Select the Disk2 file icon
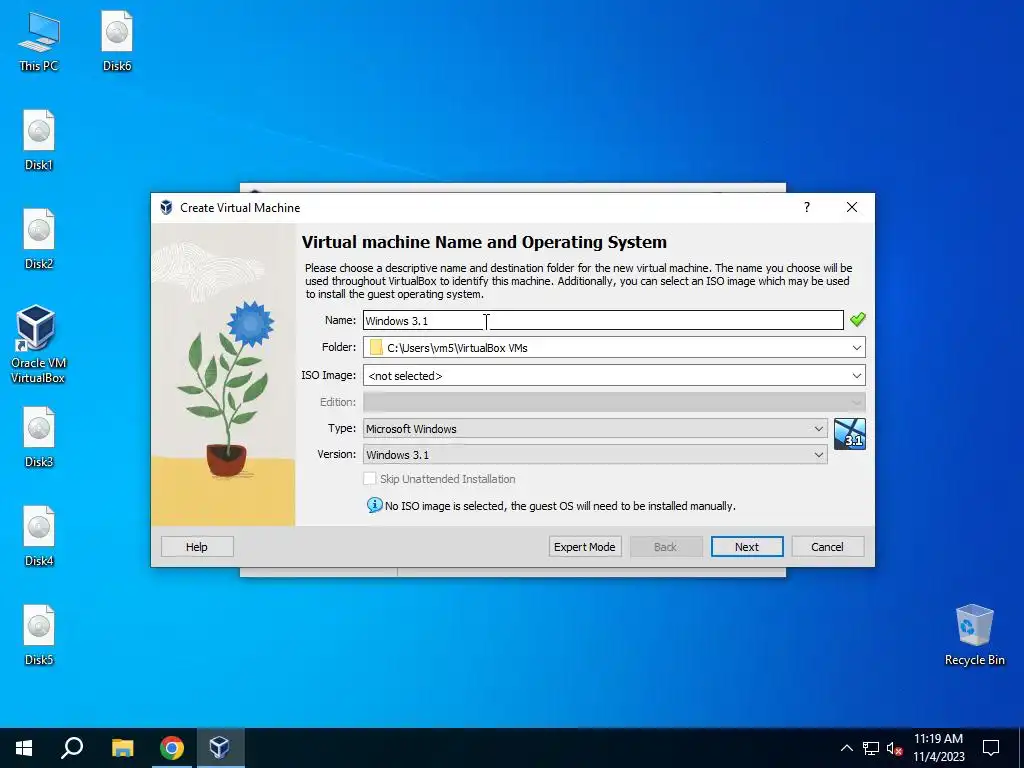The width and height of the screenshot is (1024, 768). (39, 240)
